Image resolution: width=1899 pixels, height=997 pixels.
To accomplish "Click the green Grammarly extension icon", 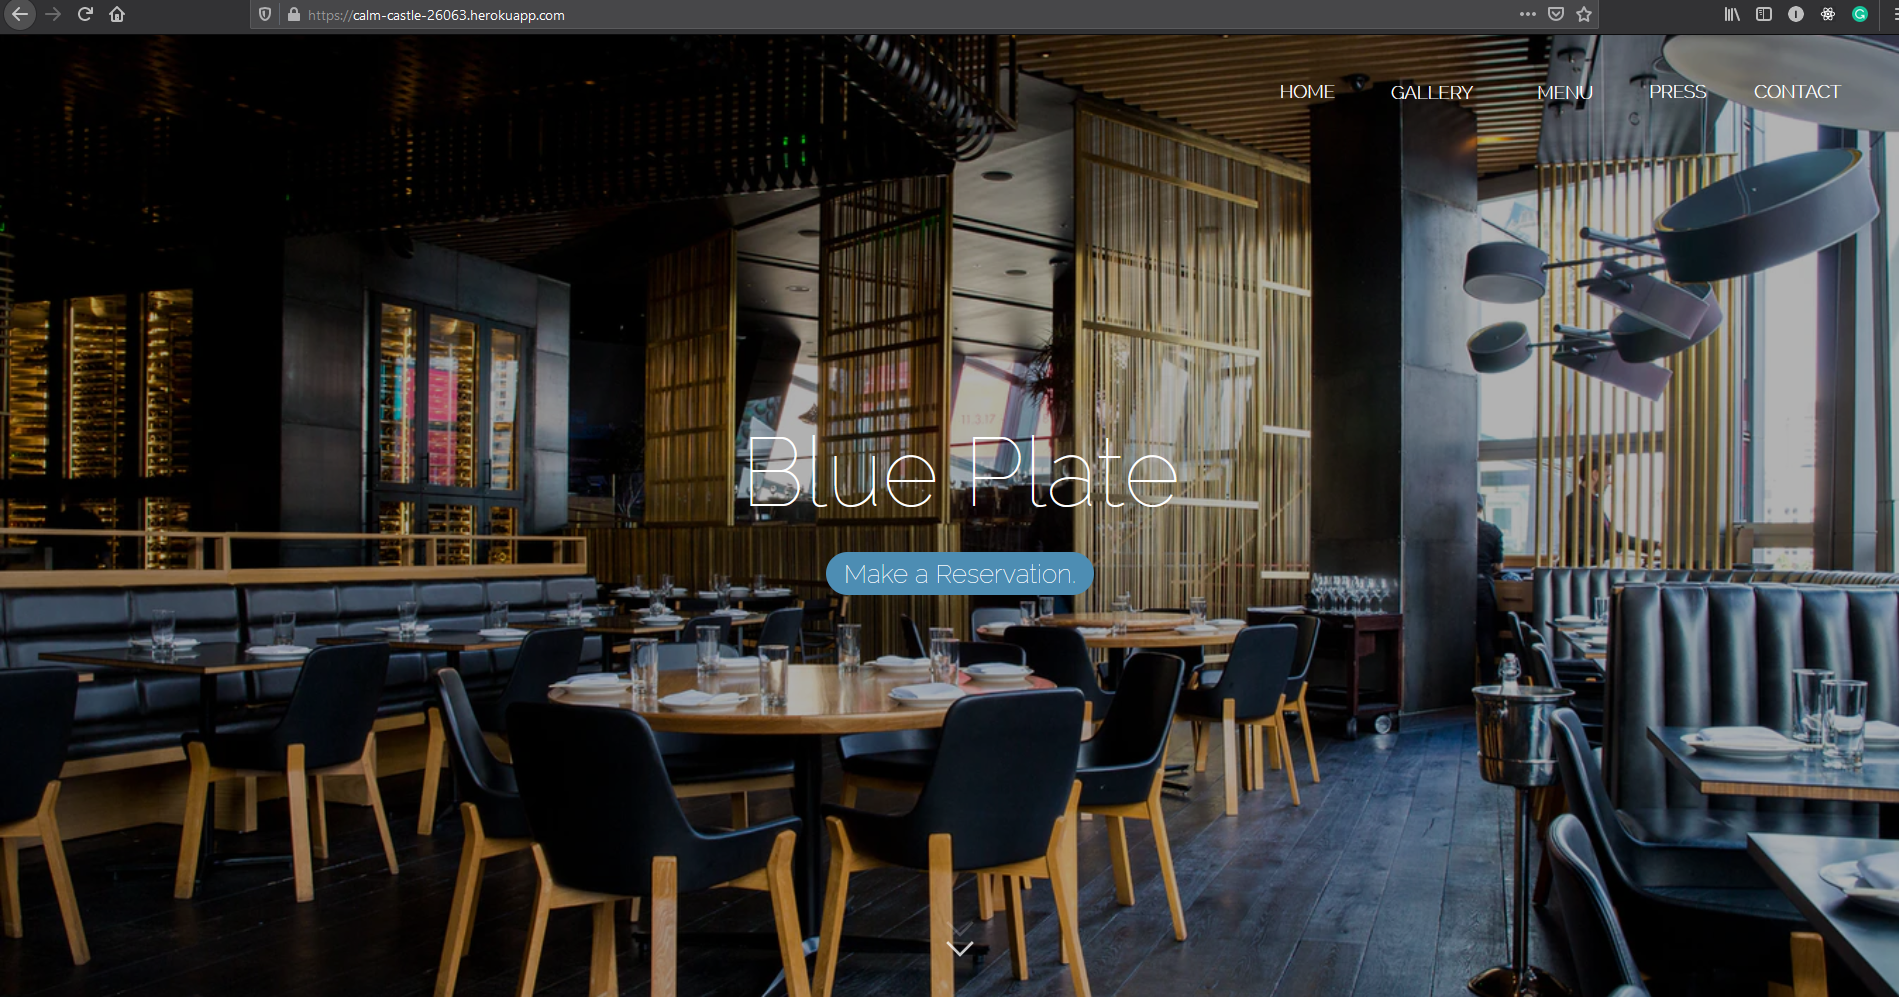I will [x=1860, y=14].
